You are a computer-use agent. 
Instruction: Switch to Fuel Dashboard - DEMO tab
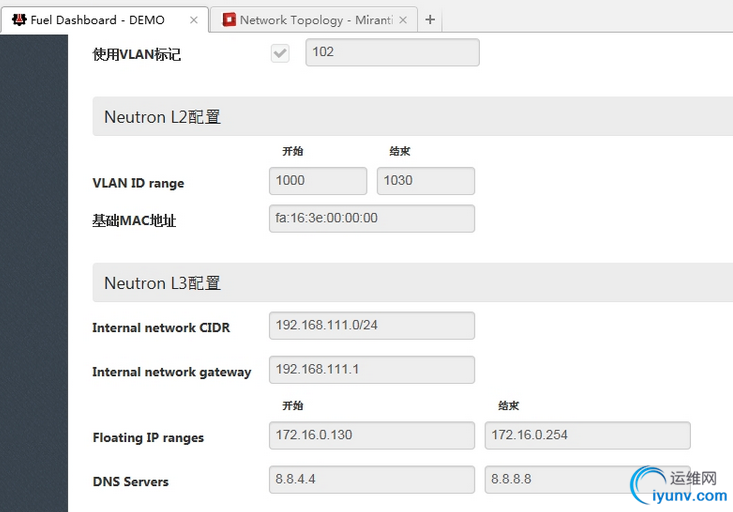[104, 20]
